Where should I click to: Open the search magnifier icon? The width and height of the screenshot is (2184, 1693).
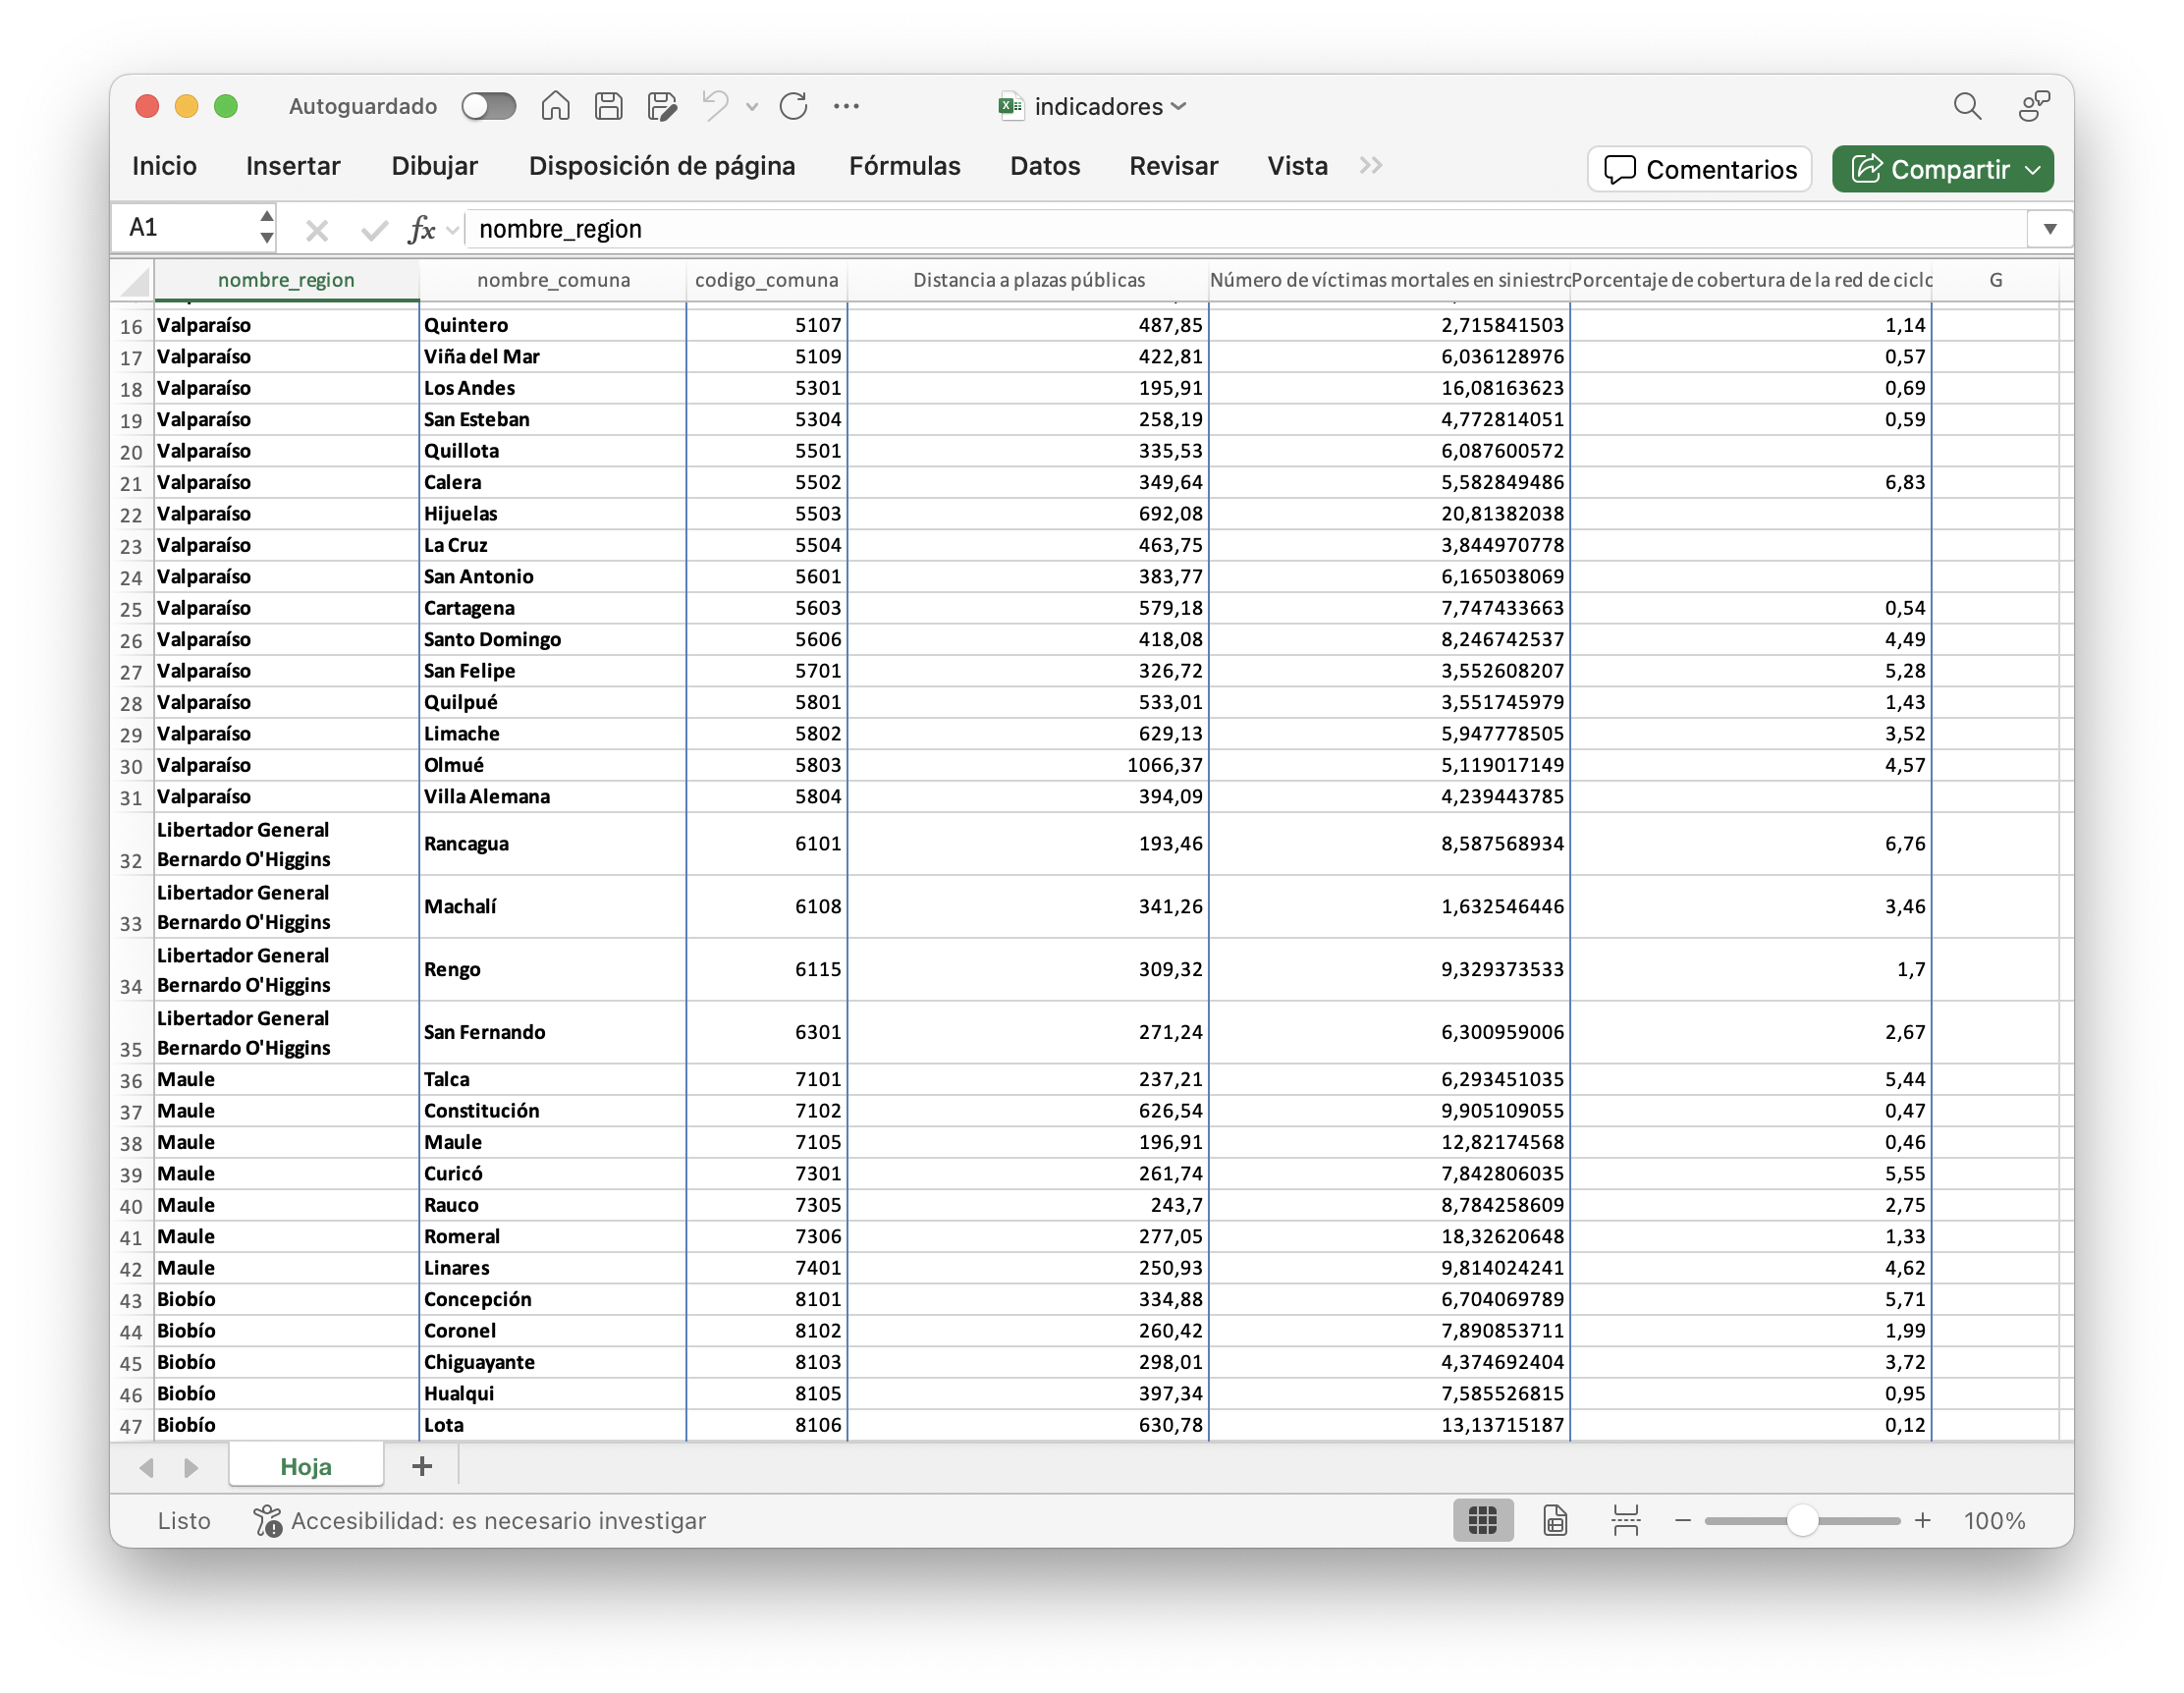pyautogui.click(x=1966, y=106)
